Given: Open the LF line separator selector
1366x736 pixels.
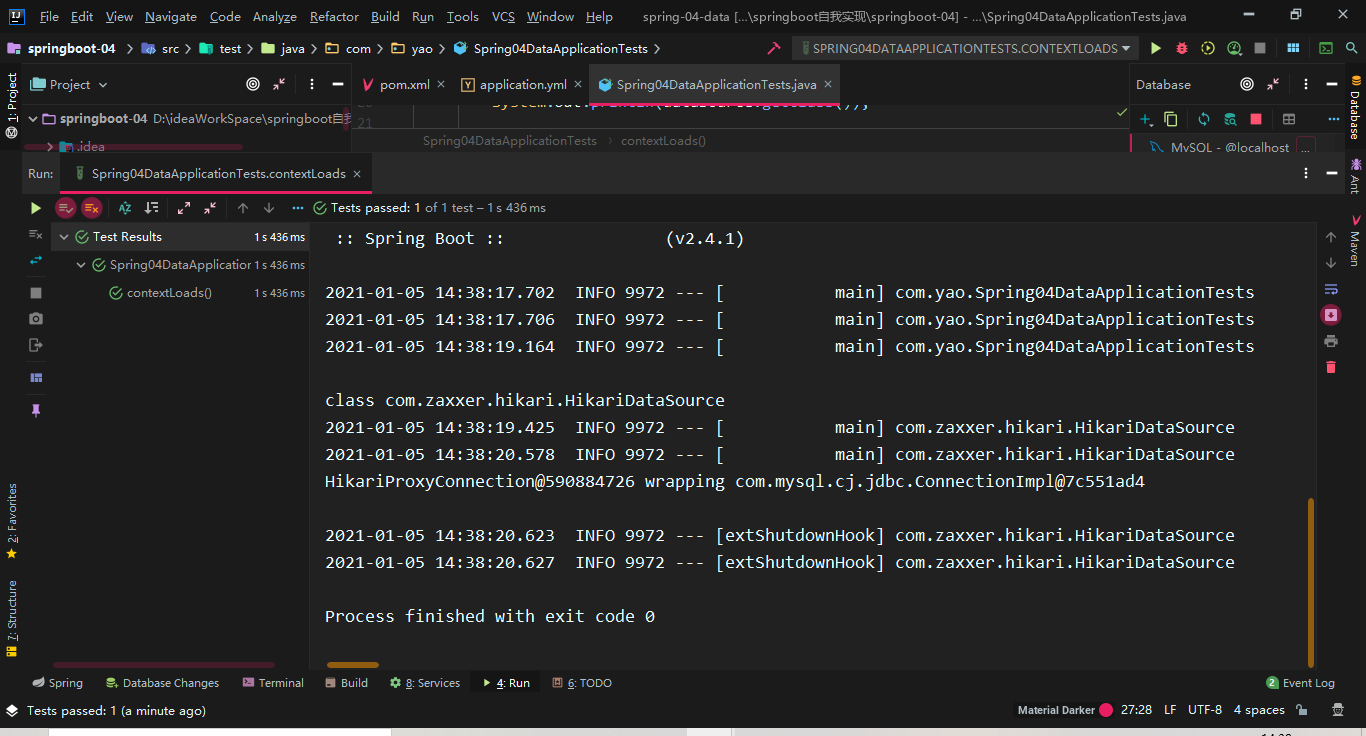Looking at the screenshot, I should (x=1170, y=710).
